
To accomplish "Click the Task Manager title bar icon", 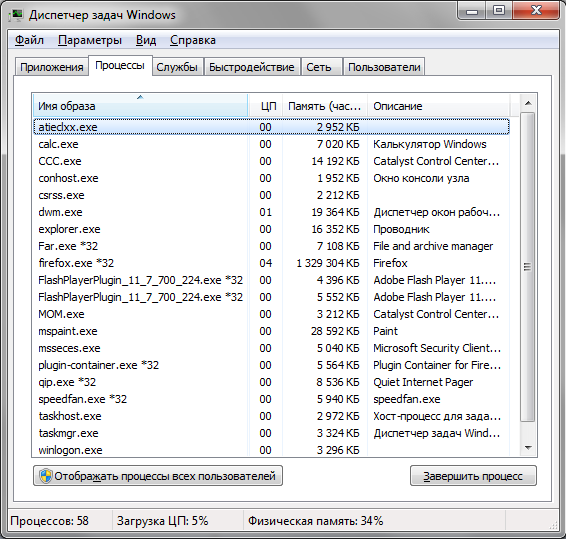I will (x=17, y=15).
